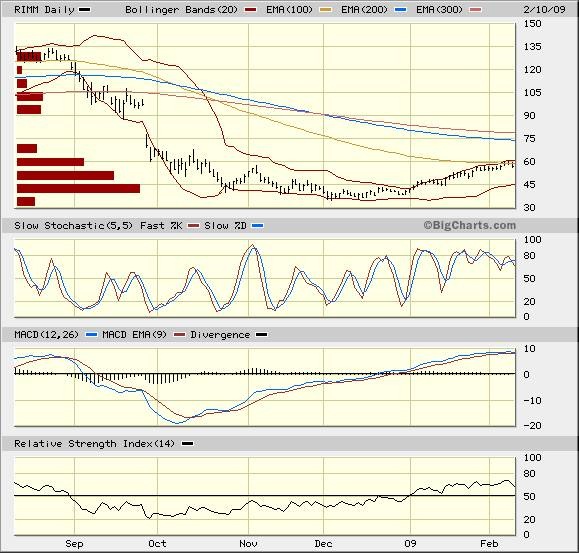Click the dark red Bollinger Bands legend swatch
The height and width of the screenshot is (553, 579).
[251, 10]
